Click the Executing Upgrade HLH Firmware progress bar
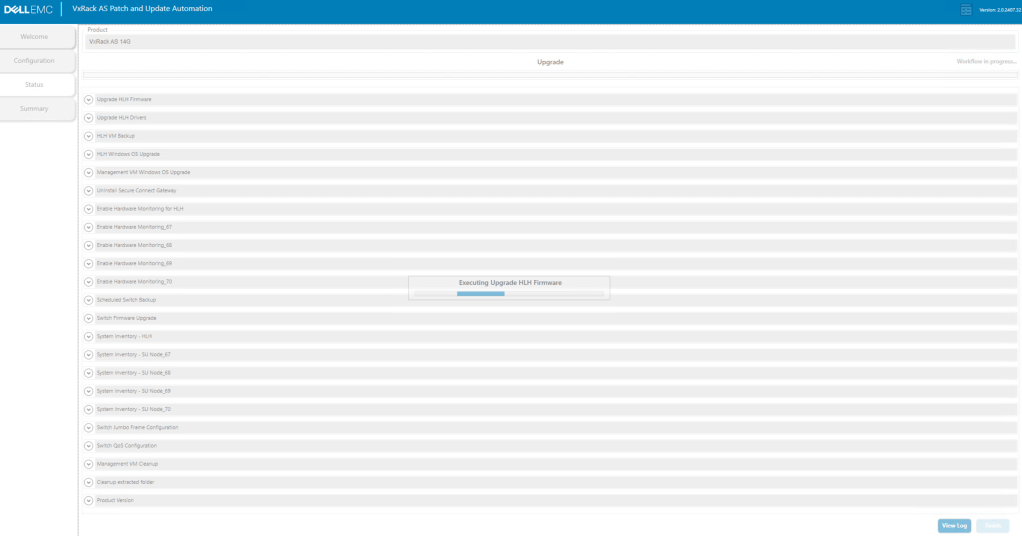This screenshot has height=536, width=1022. coord(509,294)
